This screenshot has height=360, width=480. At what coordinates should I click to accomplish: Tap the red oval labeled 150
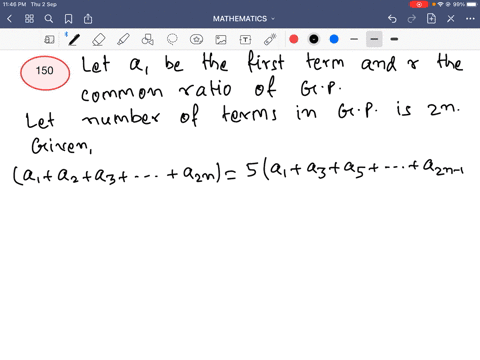pos(45,73)
